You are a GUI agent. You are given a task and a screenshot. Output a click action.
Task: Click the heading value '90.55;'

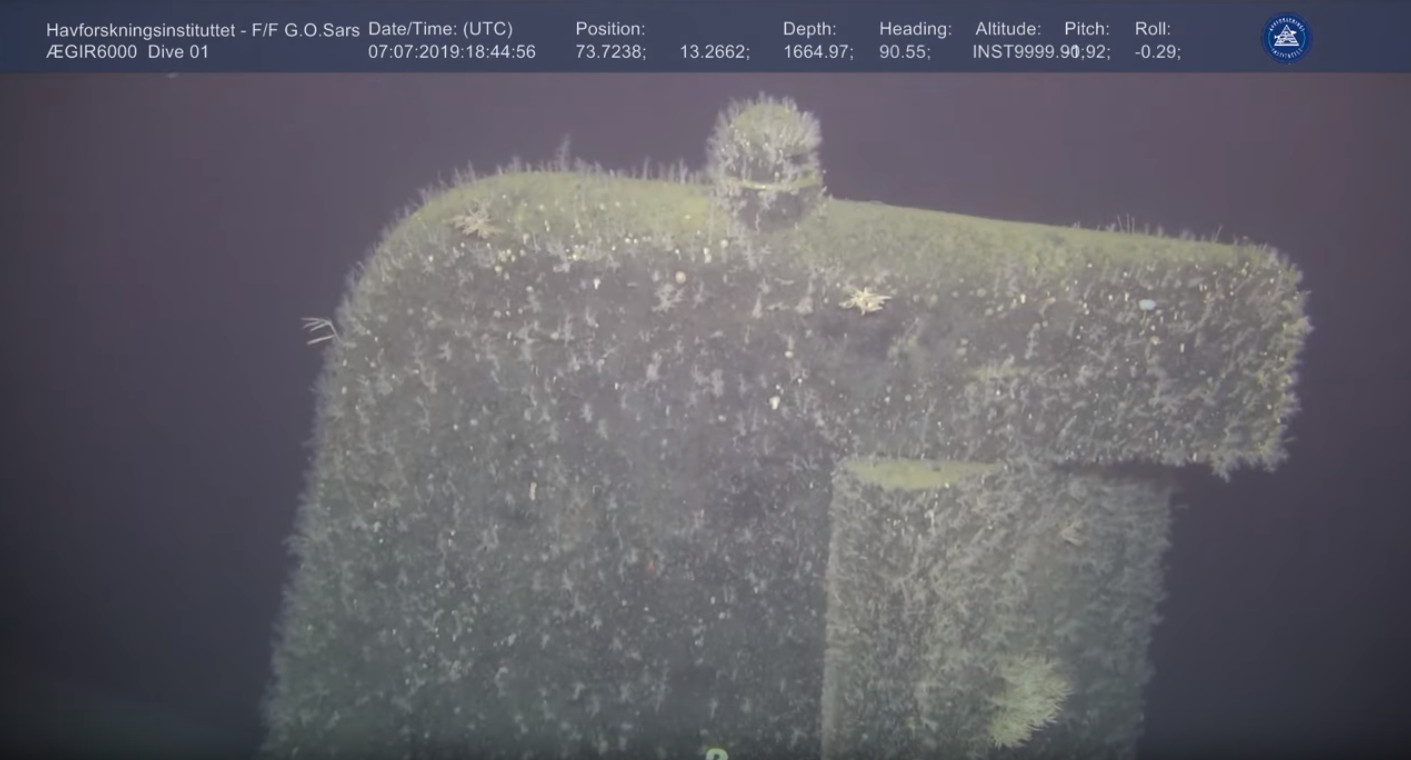905,52
